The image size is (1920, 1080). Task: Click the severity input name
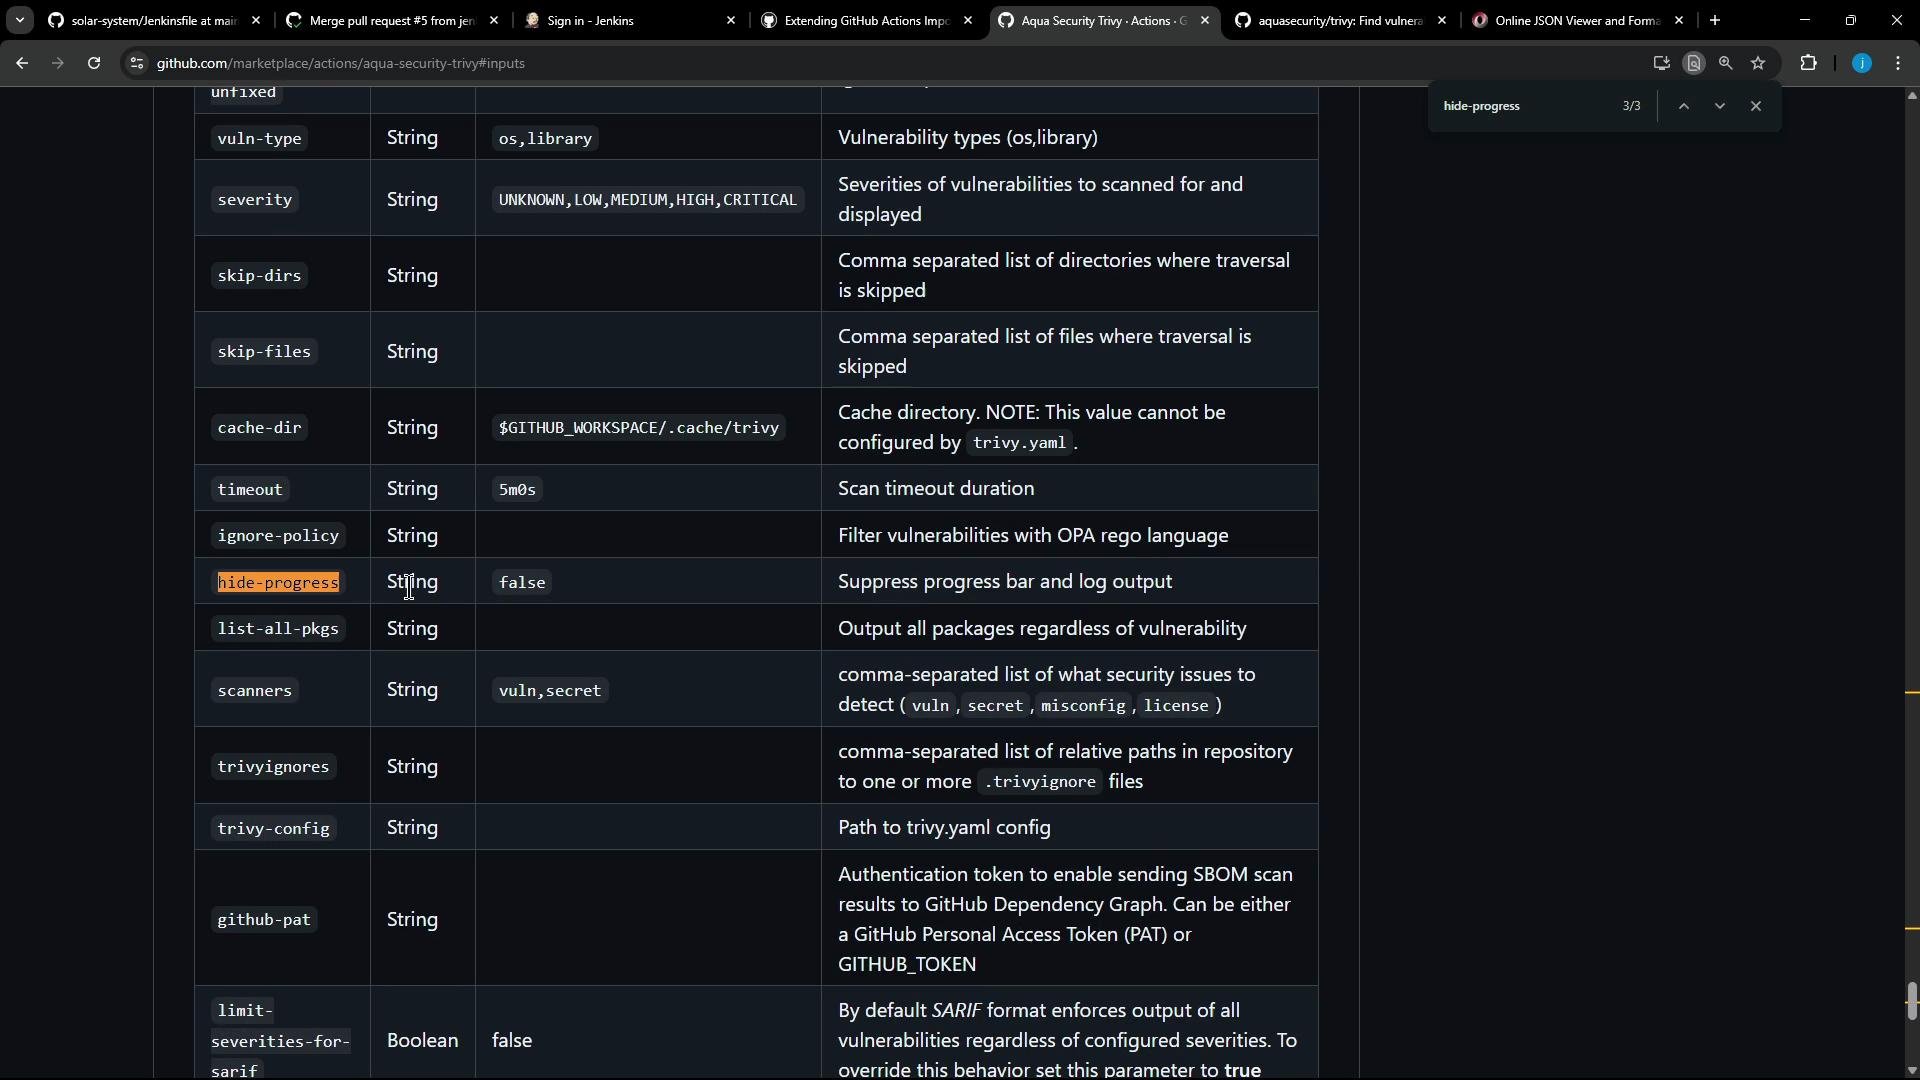point(255,199)
